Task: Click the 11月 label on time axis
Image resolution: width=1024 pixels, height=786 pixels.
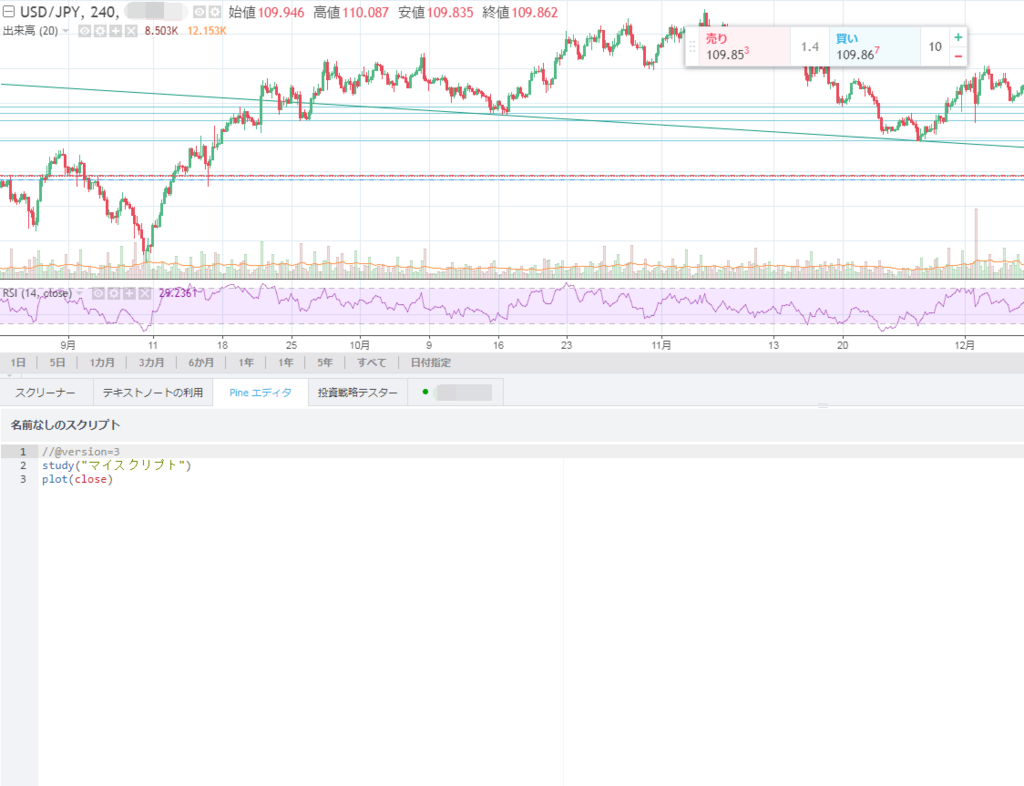Action: pyautogui.click(x=661, y=345)
